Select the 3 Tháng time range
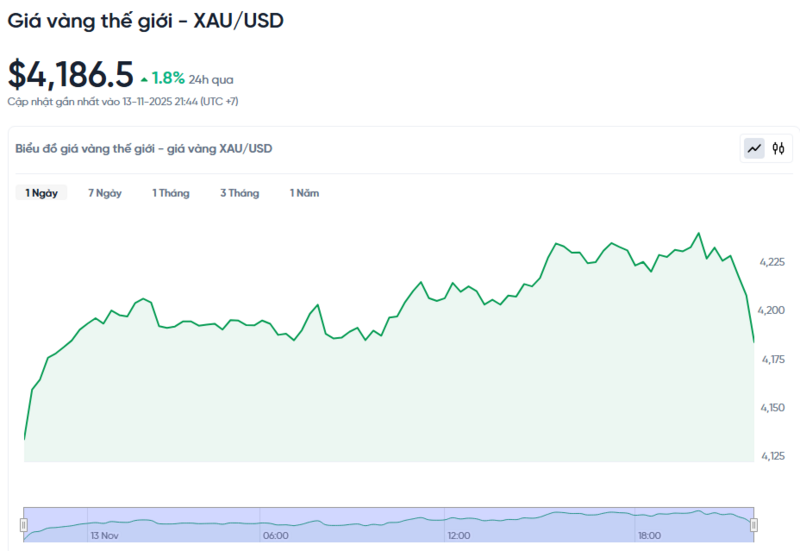The image size is (800, 551). 240,193
